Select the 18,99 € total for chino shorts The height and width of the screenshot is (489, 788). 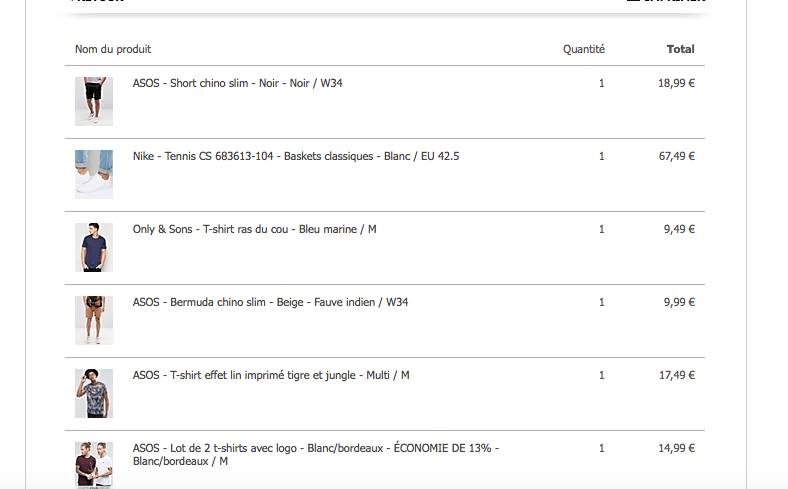(676, 83)
